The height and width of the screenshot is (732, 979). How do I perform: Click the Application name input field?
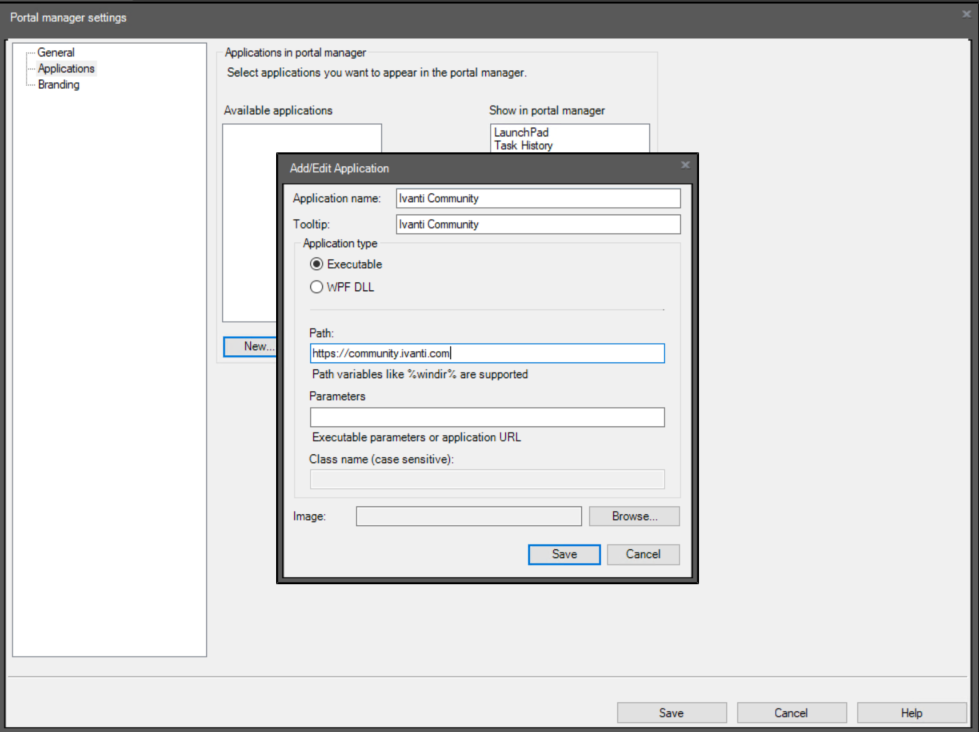point(537,198)
